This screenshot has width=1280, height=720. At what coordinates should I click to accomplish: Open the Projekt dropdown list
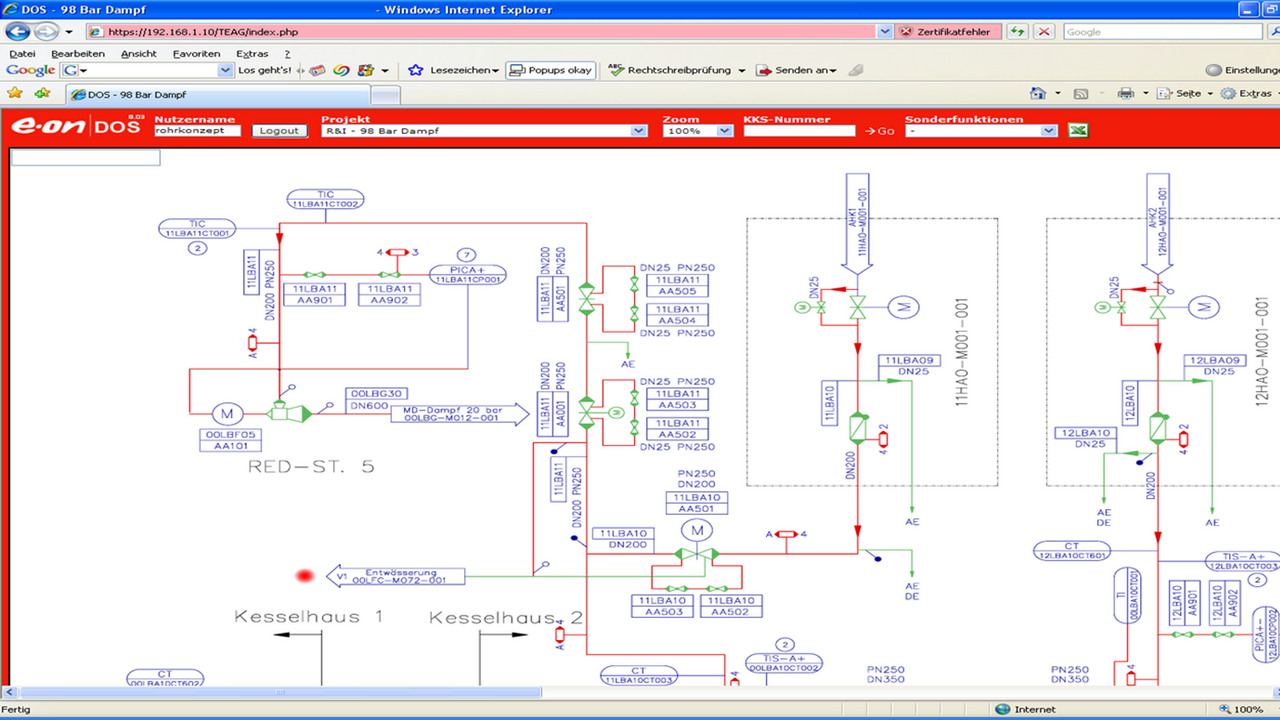[639, 131]
